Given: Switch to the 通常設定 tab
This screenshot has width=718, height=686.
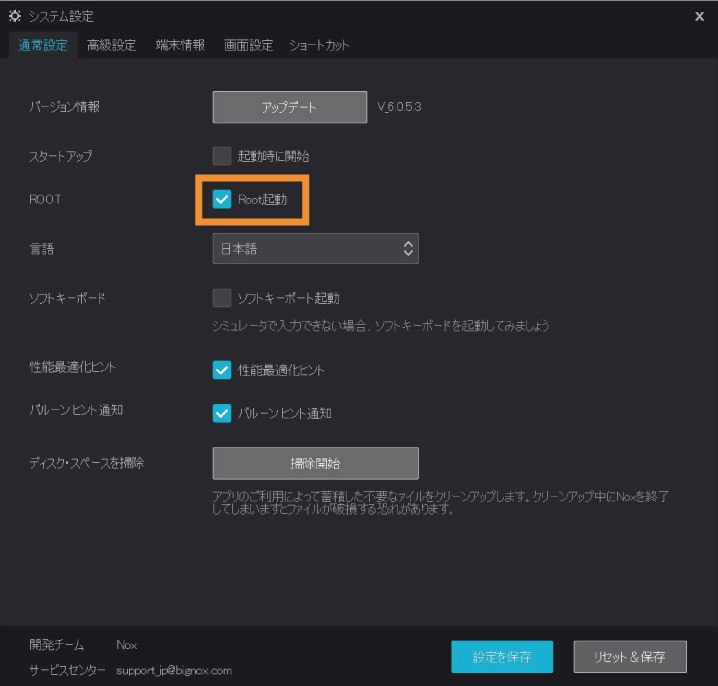Looking at the screenshot, I should pyautogui.click(x=43, y=45).
